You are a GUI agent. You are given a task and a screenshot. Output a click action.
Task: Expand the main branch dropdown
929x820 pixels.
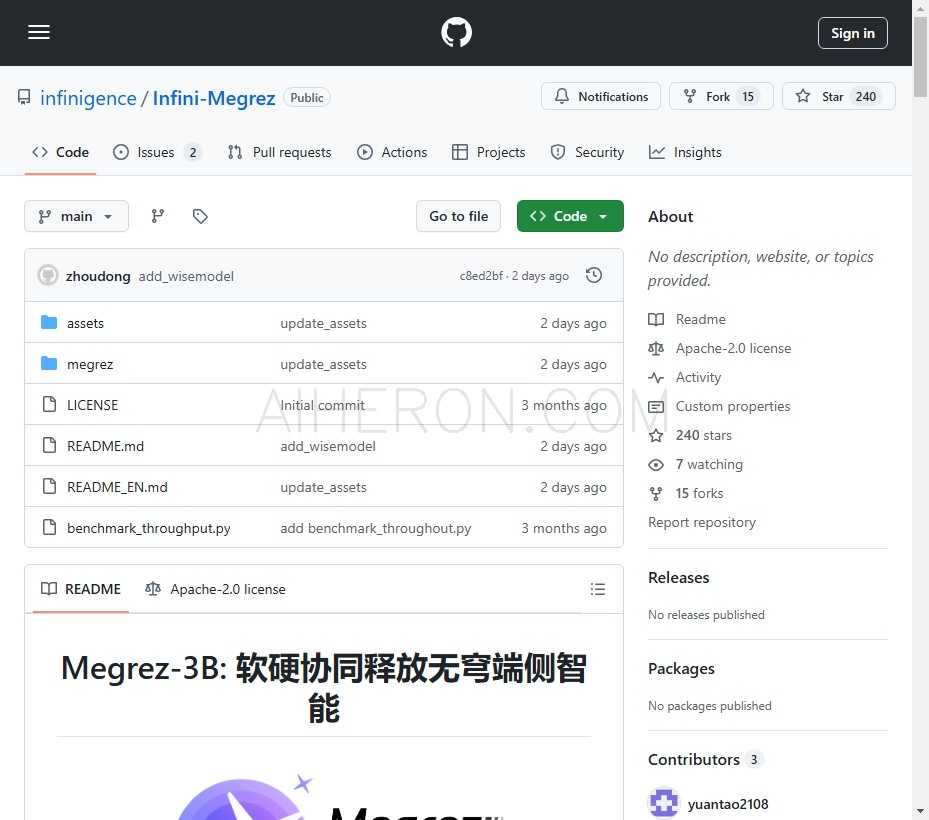pos(76,216)
